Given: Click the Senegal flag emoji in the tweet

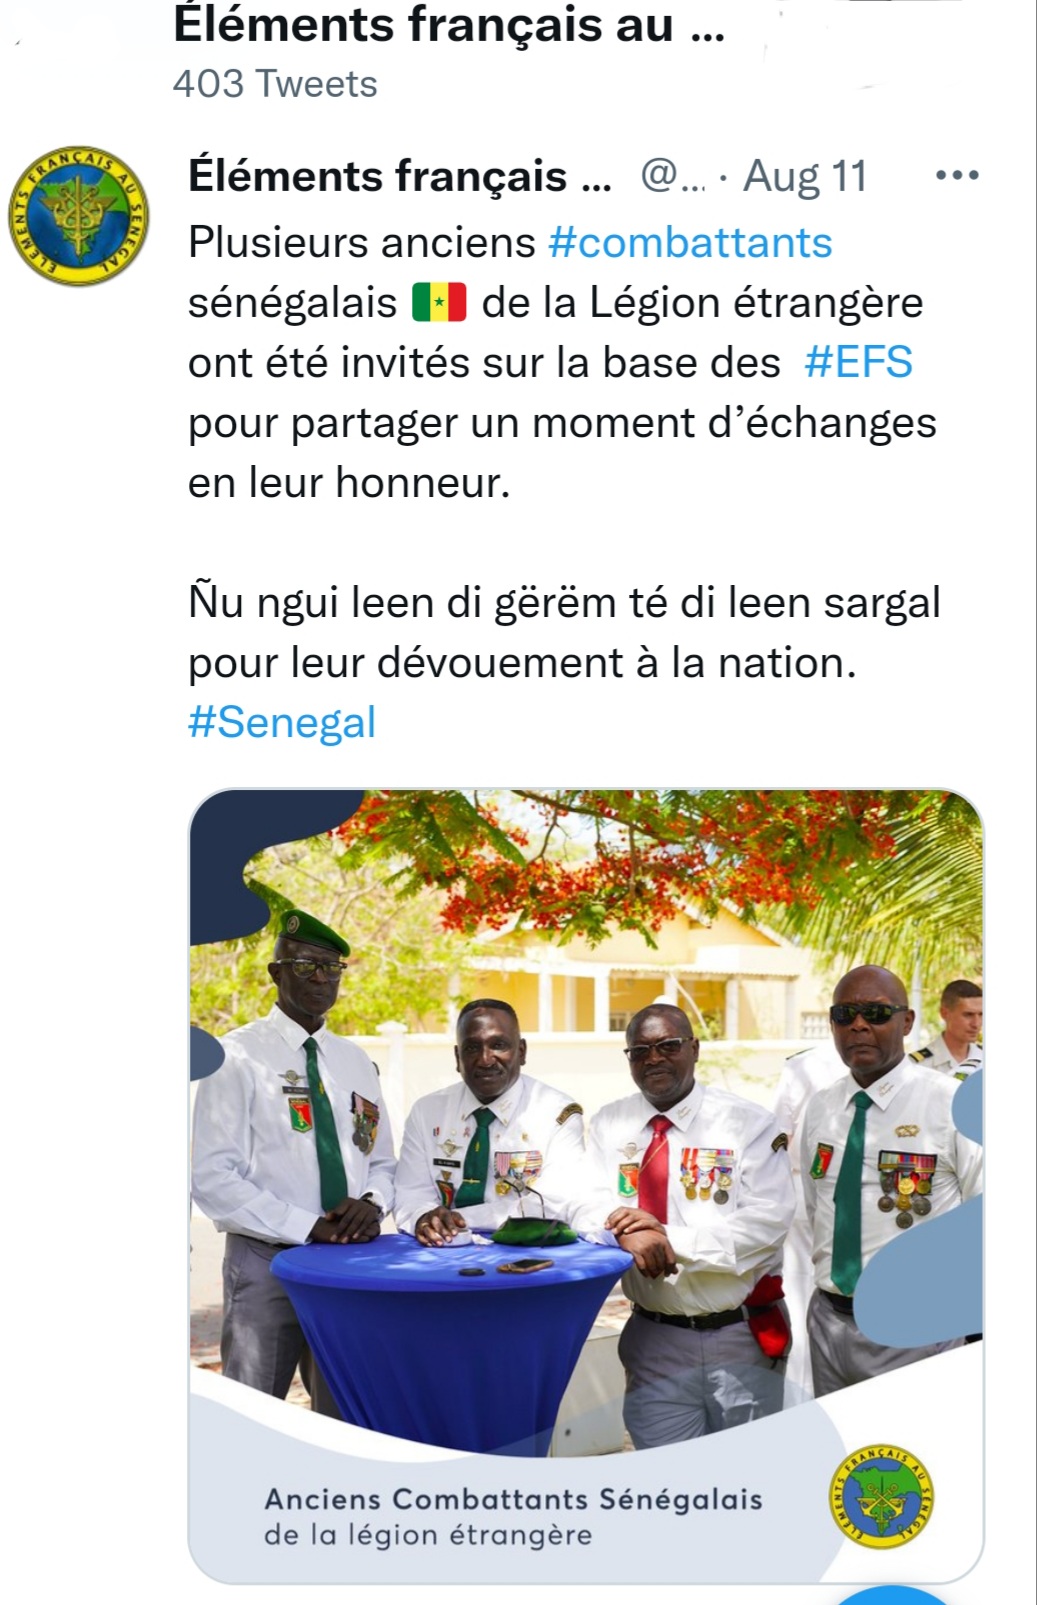Looking at the screenshot, I should tap(439, 302).
